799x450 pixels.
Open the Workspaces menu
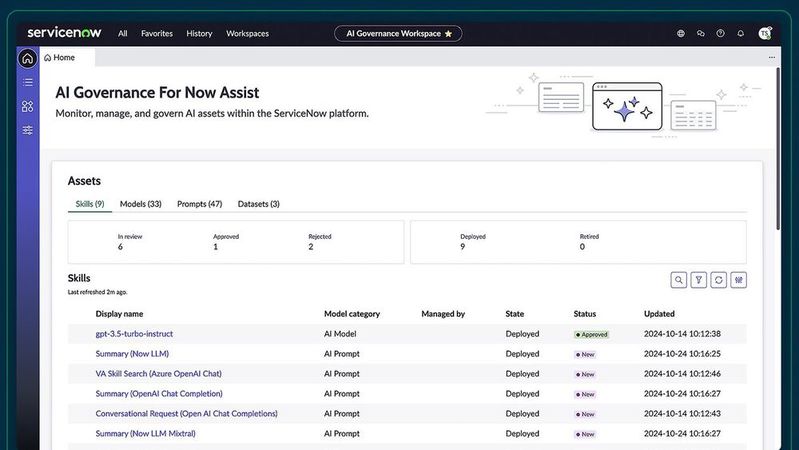click(x=247, y=34)
